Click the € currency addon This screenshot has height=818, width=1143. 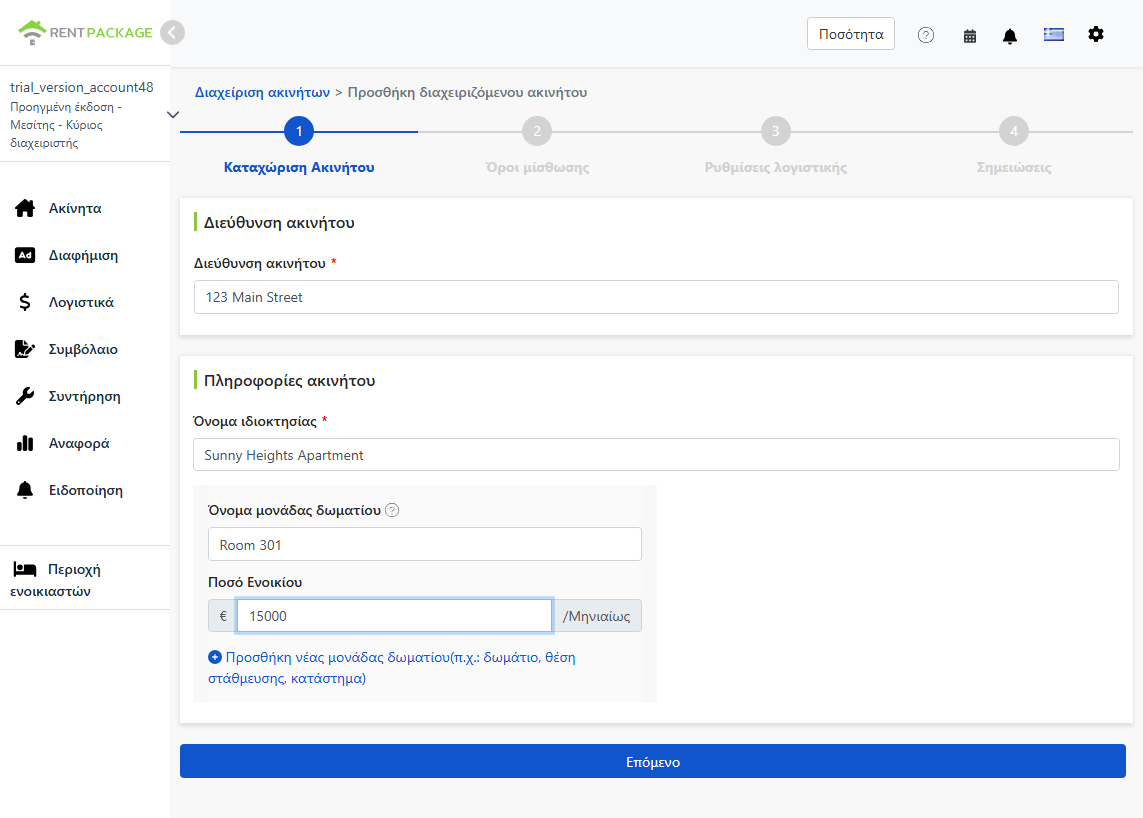(223, 616)
